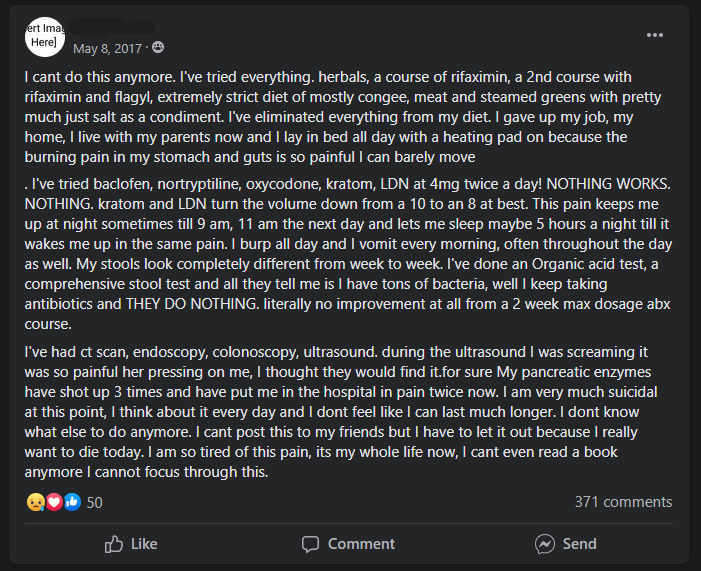Open the three-dot post options menu

655,35
